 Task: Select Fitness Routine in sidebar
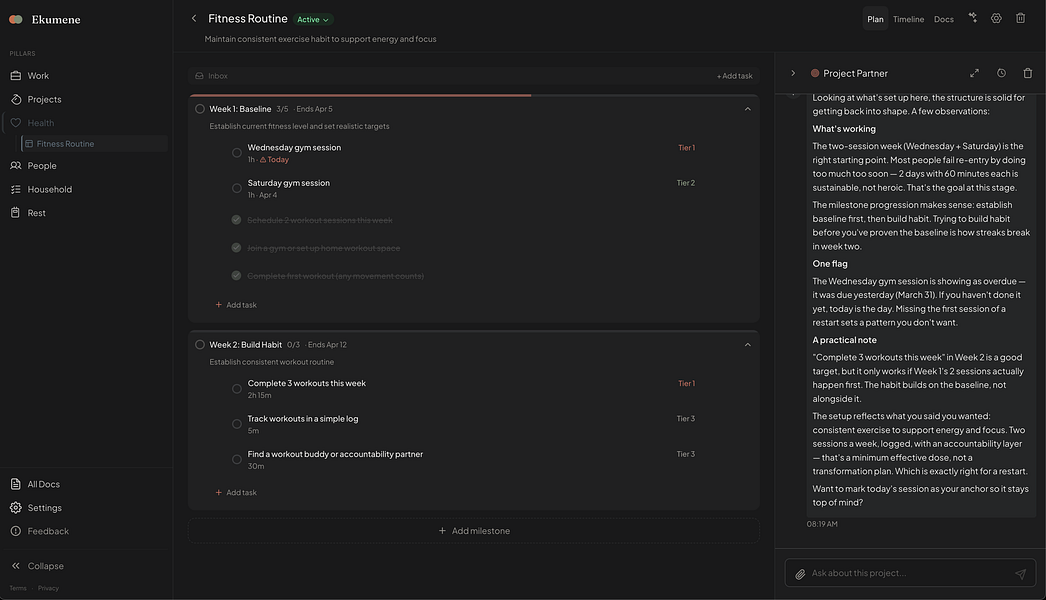point(94,143)
